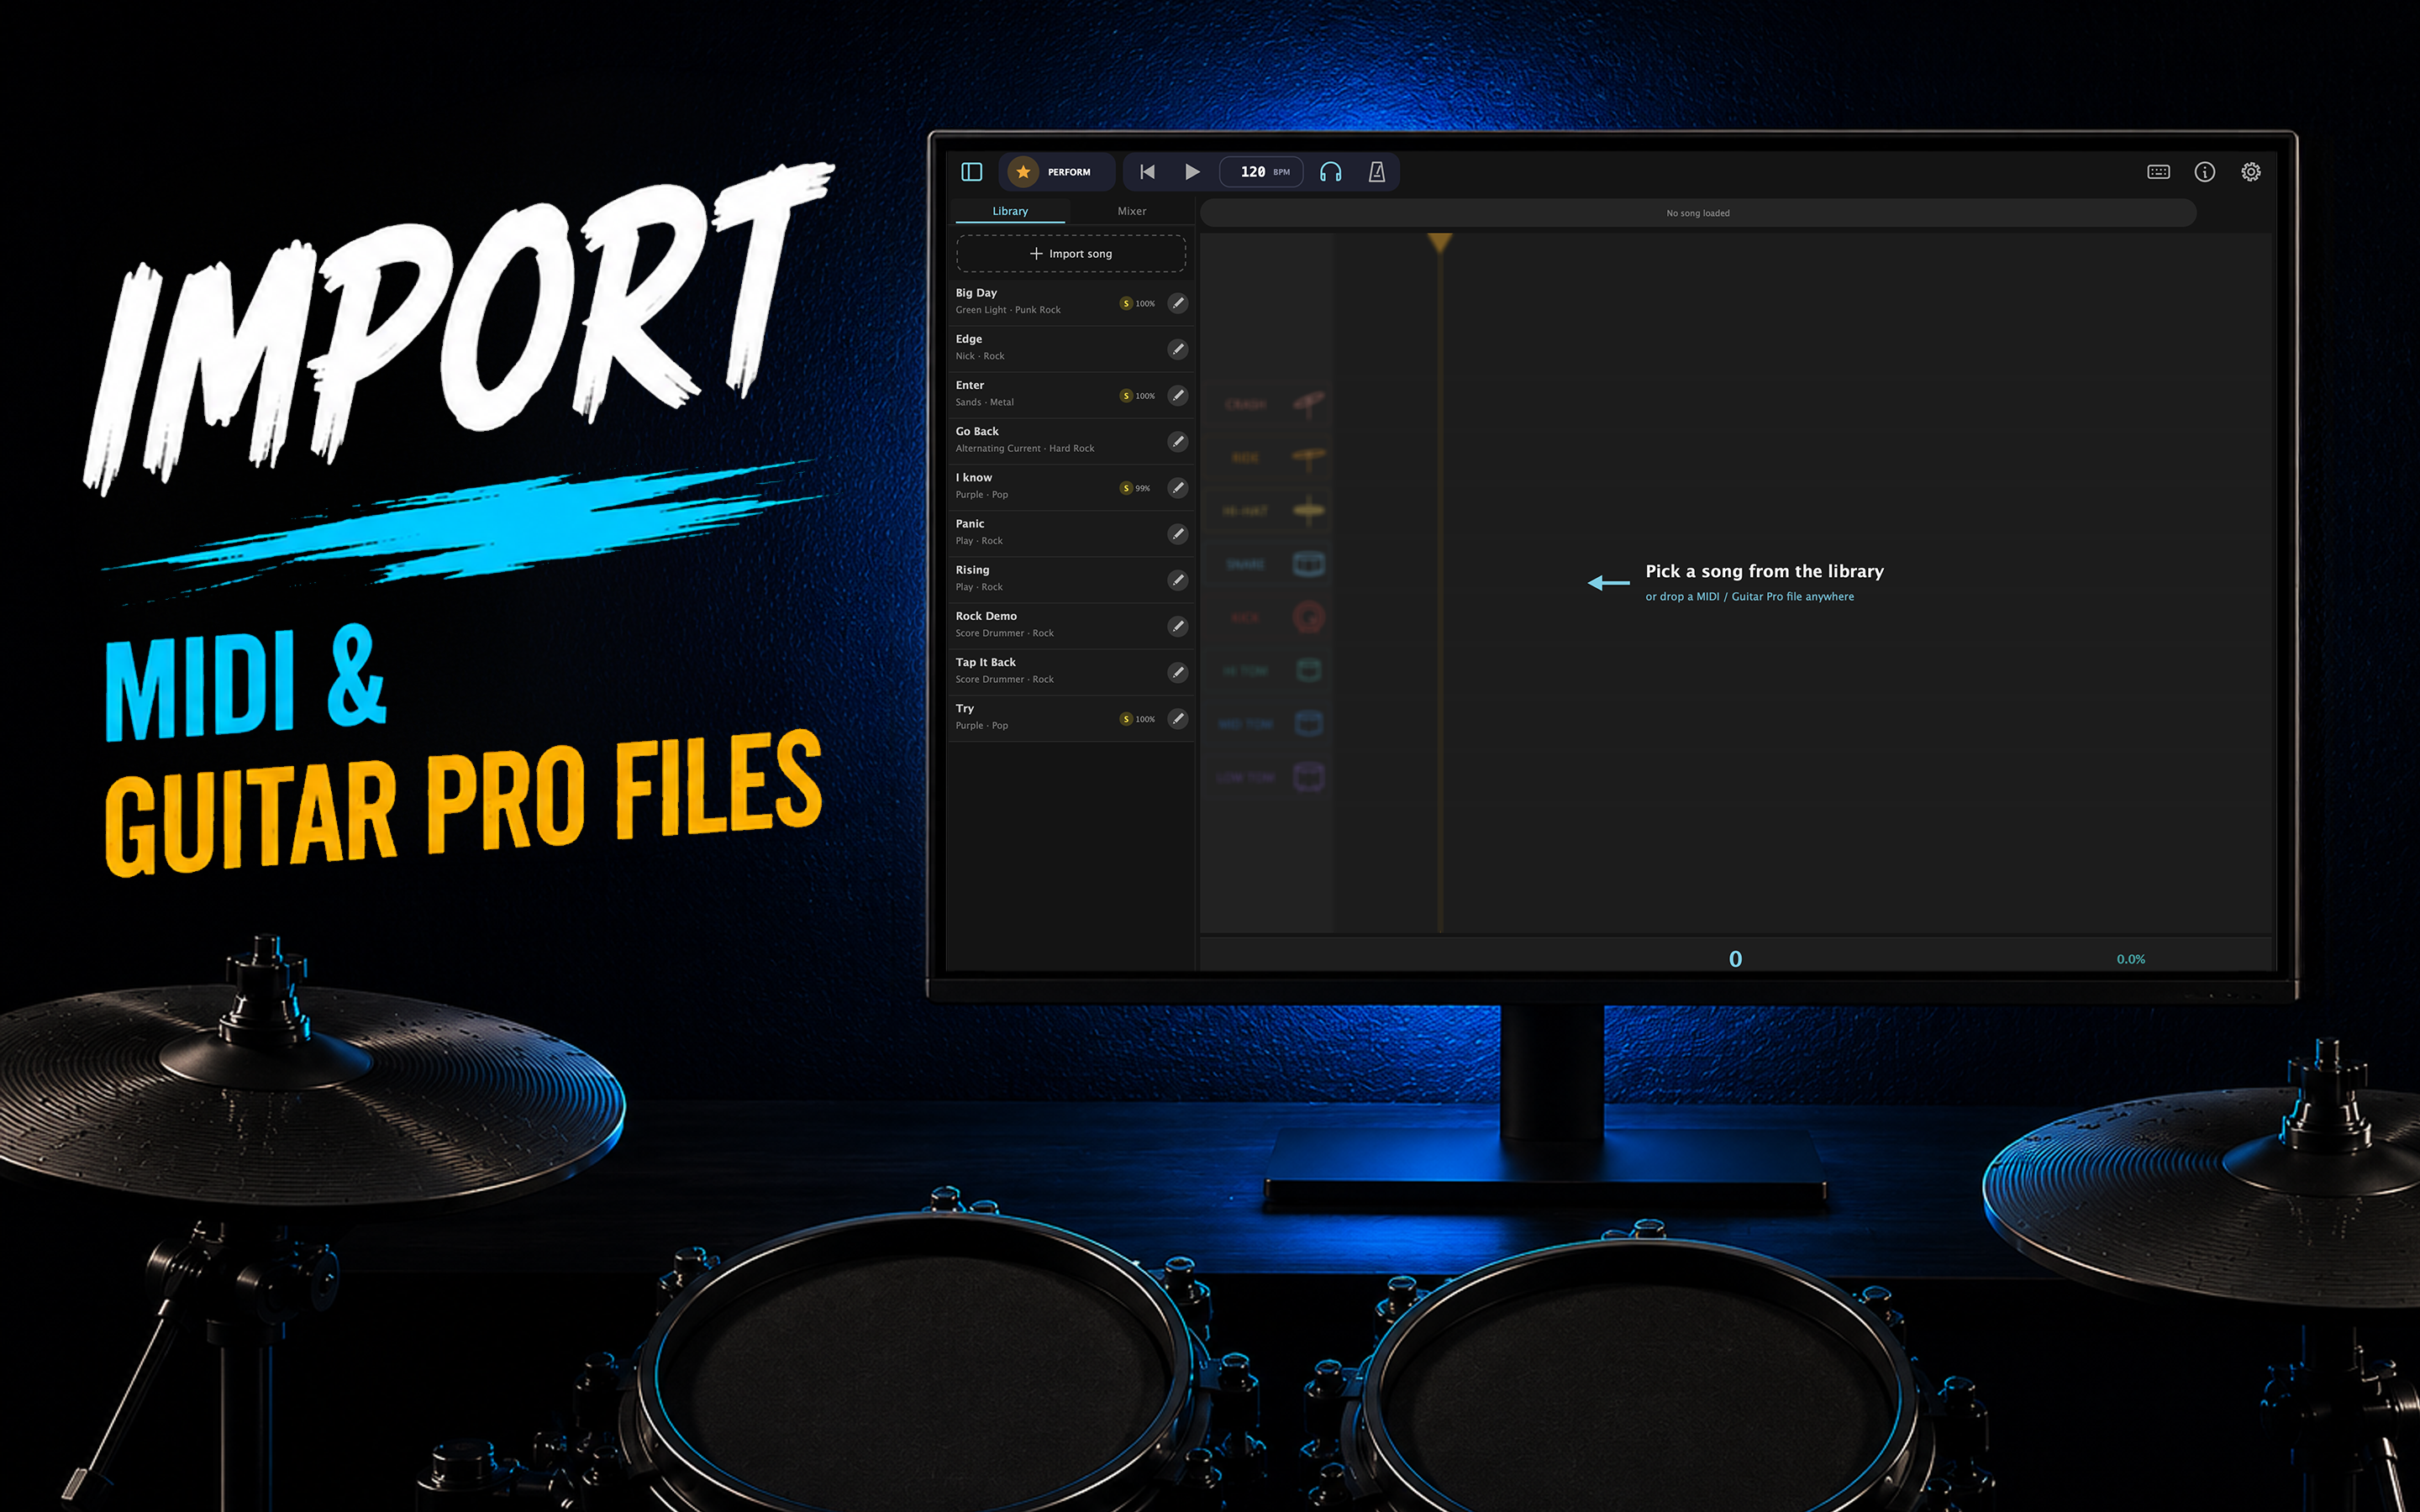The width and height of the screenshot is (2420, 1512).
Task: Click the Import song button
Action: [1071, 254]
